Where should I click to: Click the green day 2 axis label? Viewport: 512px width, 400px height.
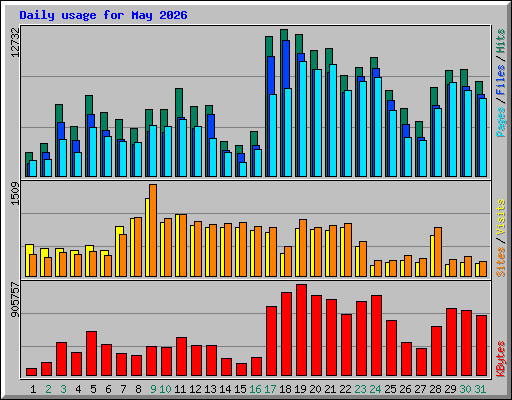click(x=48, y=389)
